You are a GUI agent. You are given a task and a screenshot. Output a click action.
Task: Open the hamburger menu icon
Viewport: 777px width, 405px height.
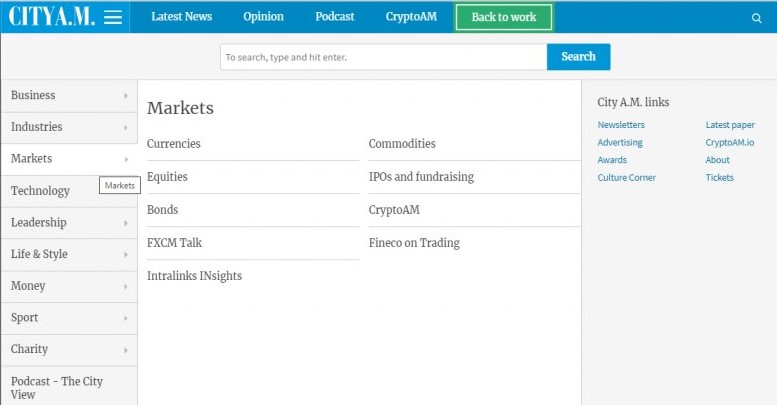113,17
